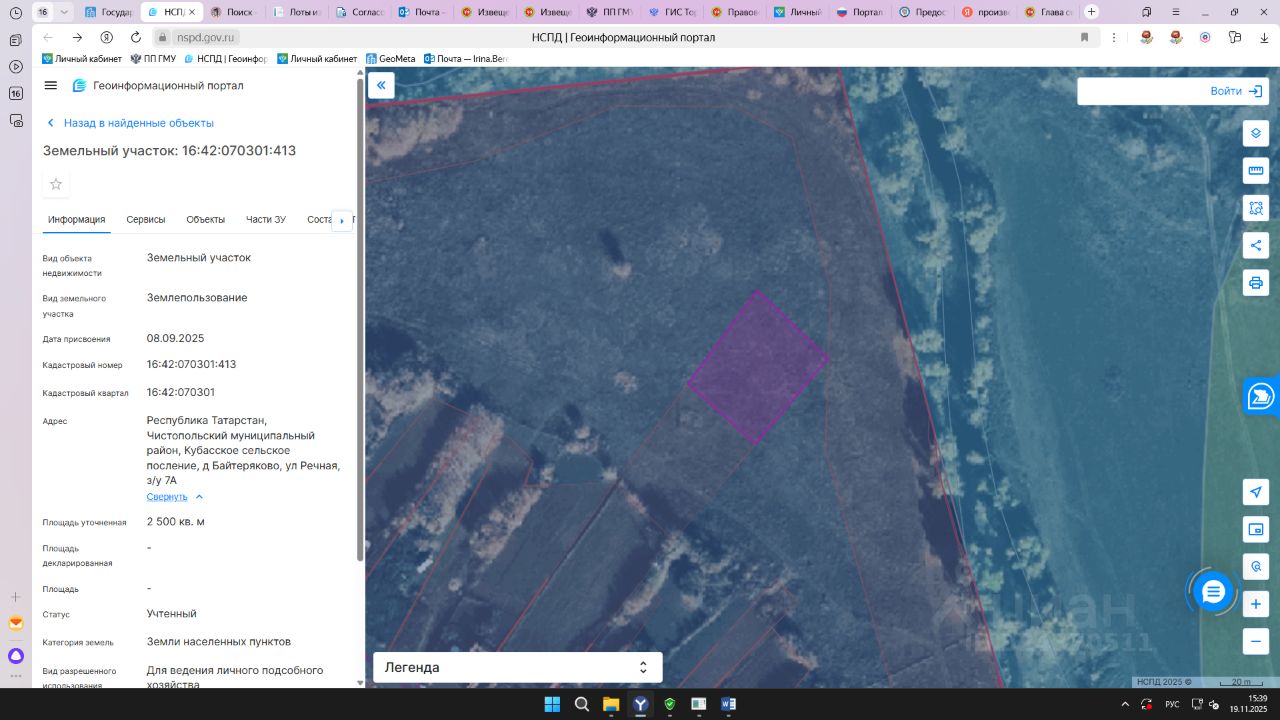Screen dimensions: 1280x720
Task: Click cadastral number 16:42:070301:413 value
Action: coord(192,365)
